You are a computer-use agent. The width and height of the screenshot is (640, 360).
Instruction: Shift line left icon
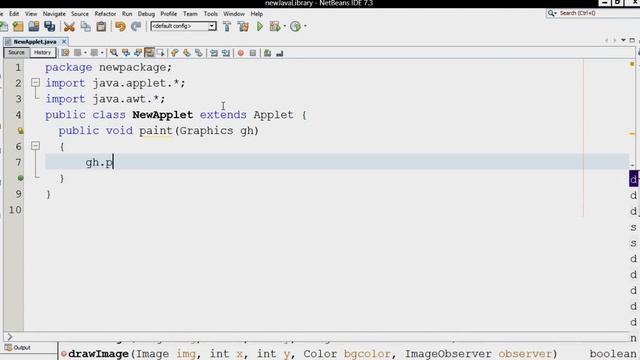(x=213, y=53)
